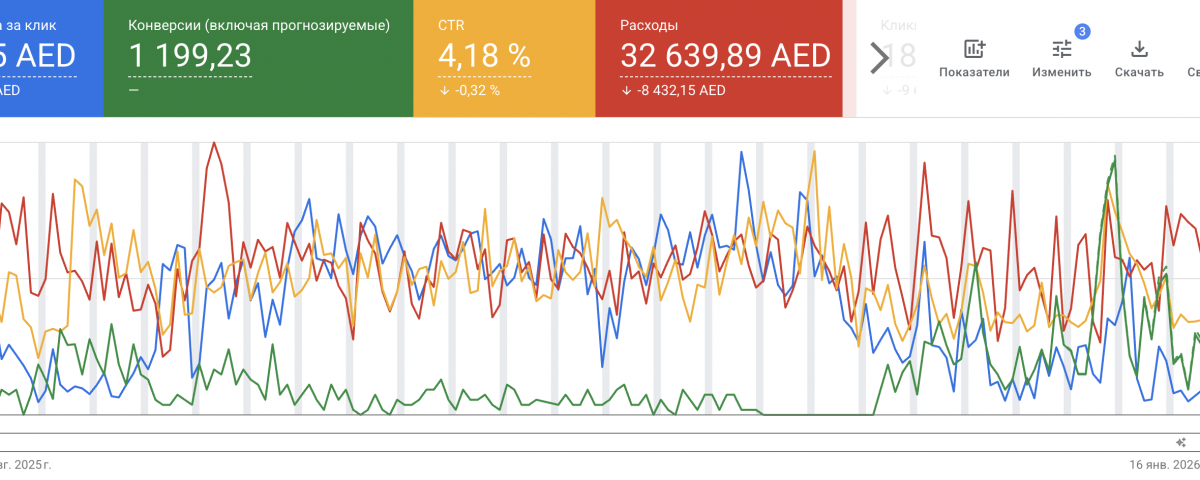Select the blue cost per click card
The height and width of the screenshot is (480, 1200).
point(50,58)
